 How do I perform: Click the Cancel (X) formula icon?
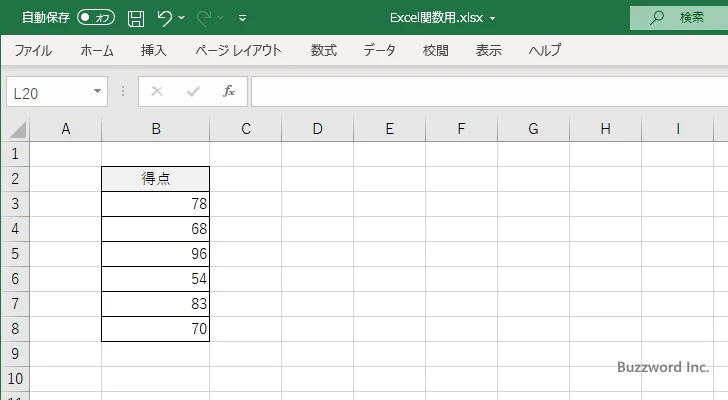(157, 91)
